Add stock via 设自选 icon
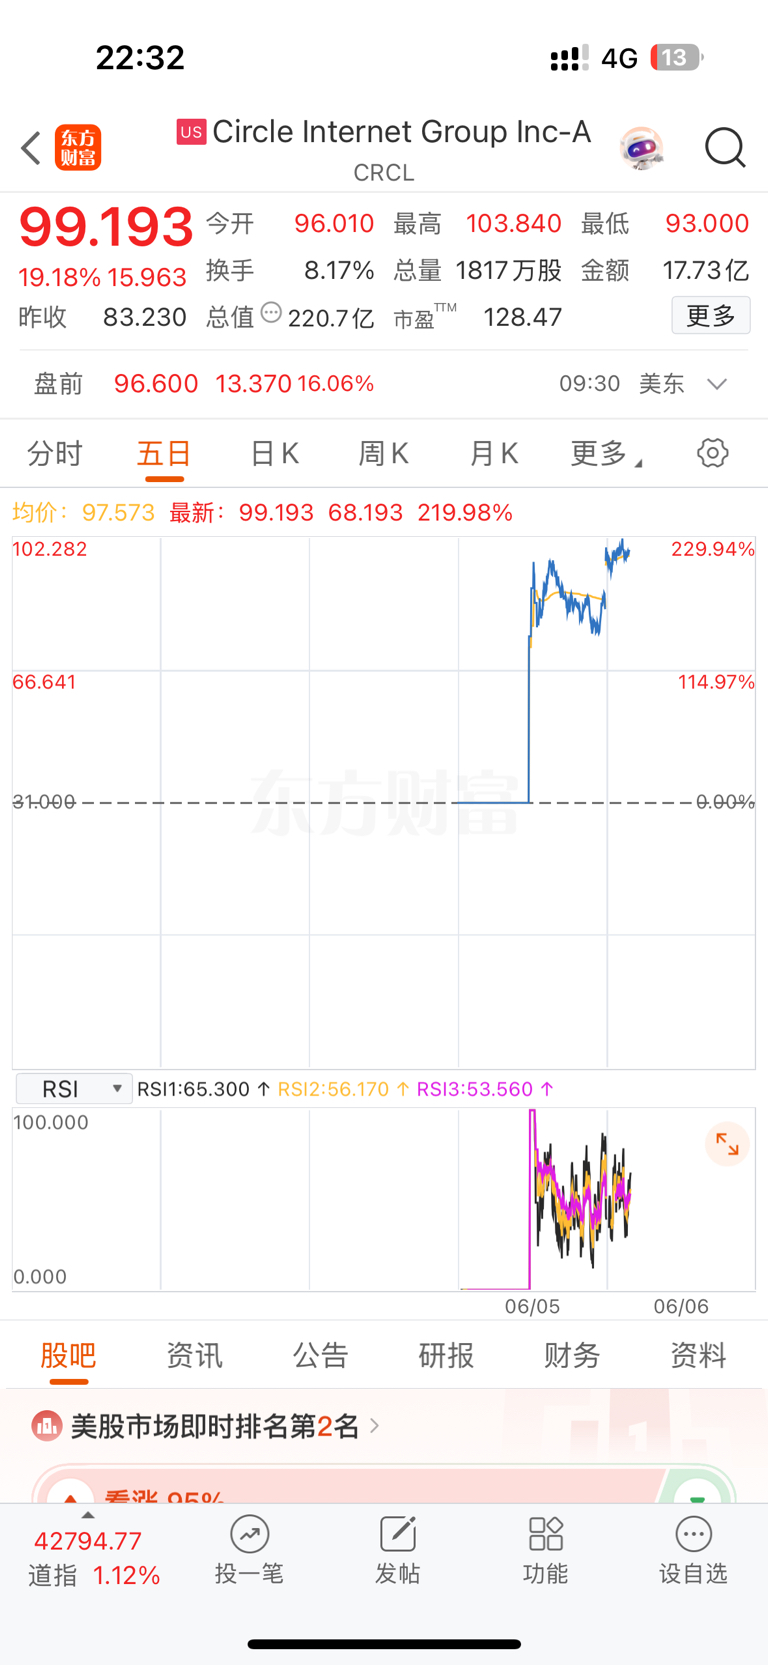 [693, 1550]
